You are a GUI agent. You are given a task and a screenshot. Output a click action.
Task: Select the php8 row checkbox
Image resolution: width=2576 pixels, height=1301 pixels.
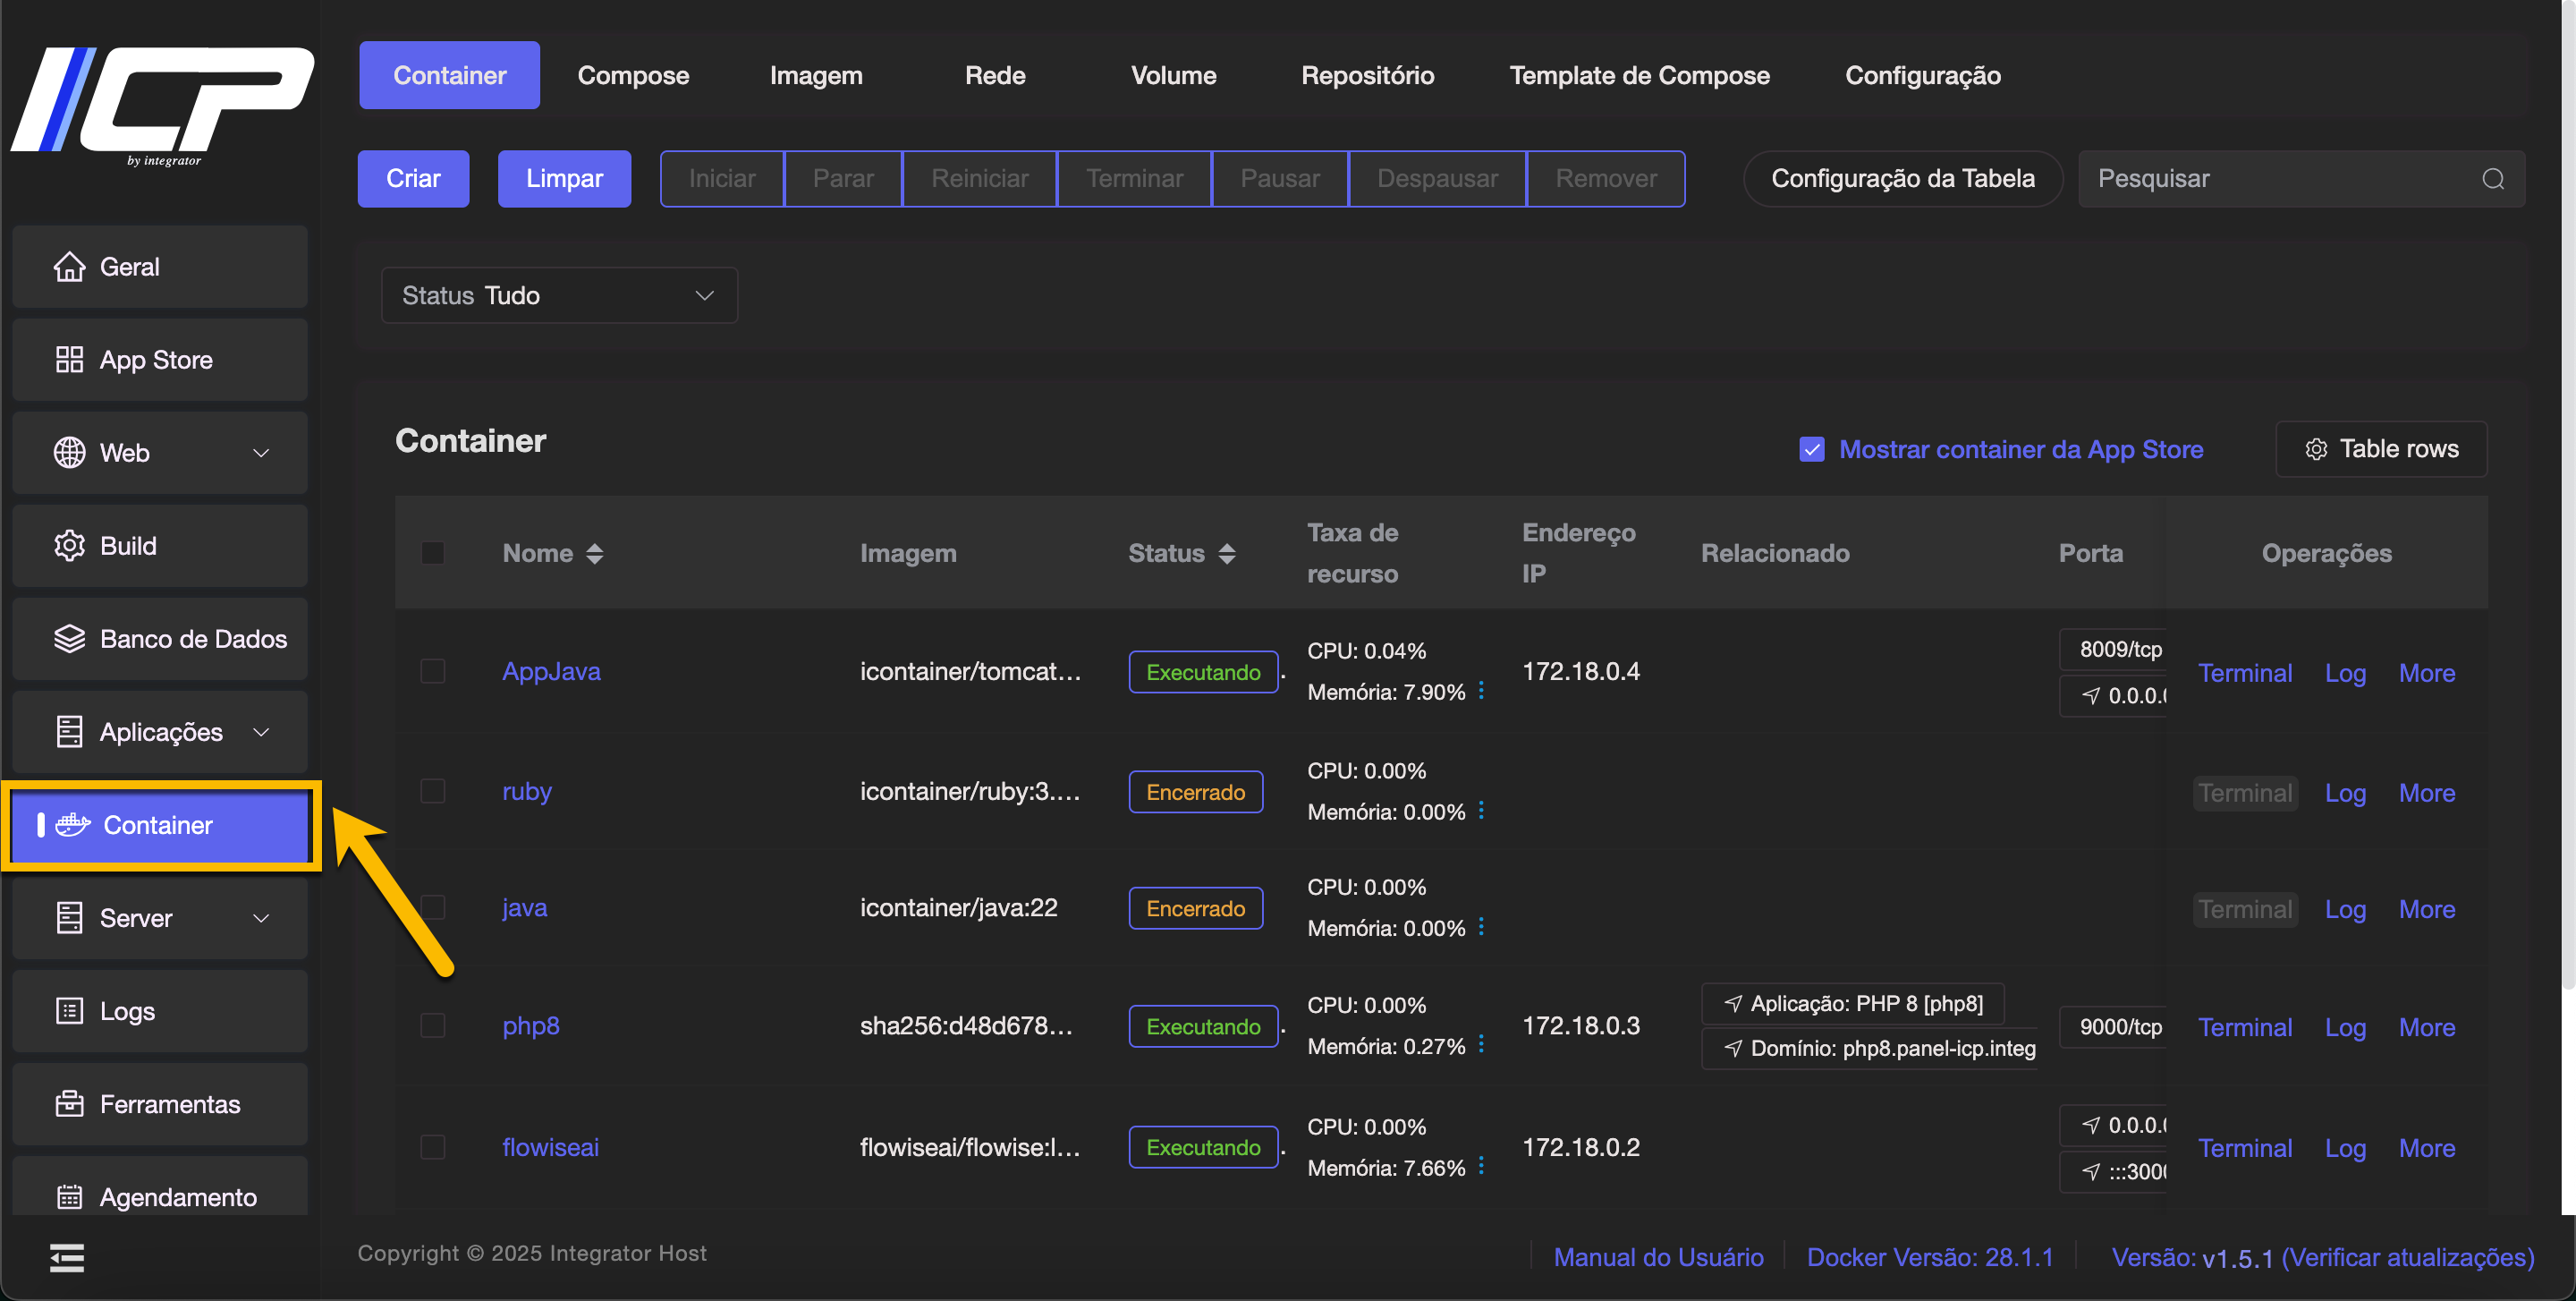433,1025
